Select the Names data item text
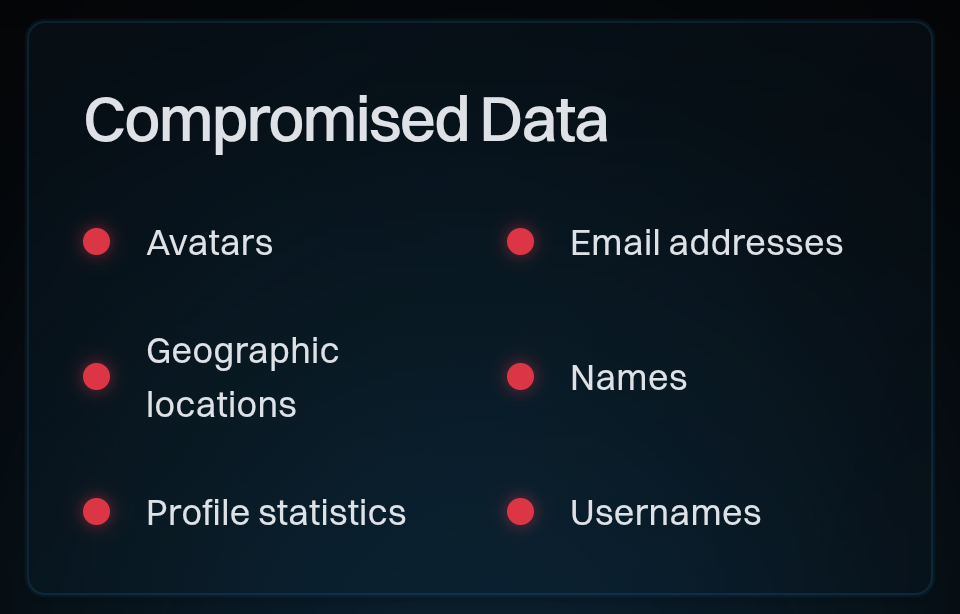The width and height of the screenshot is (960, 614). point(628,378)
